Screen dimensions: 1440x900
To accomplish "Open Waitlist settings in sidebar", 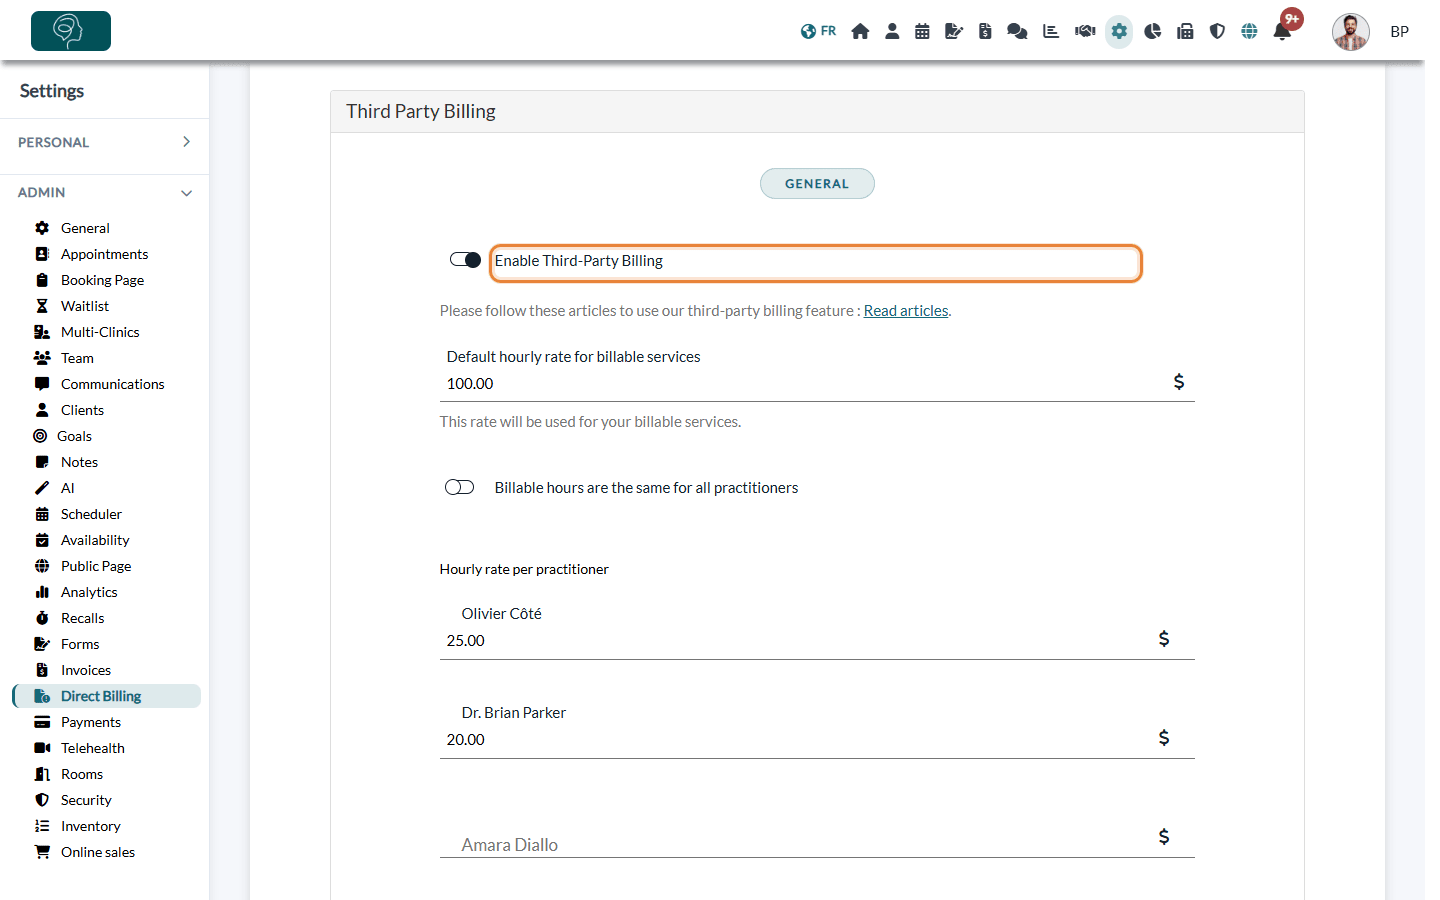I will click(x=85, y=306).
